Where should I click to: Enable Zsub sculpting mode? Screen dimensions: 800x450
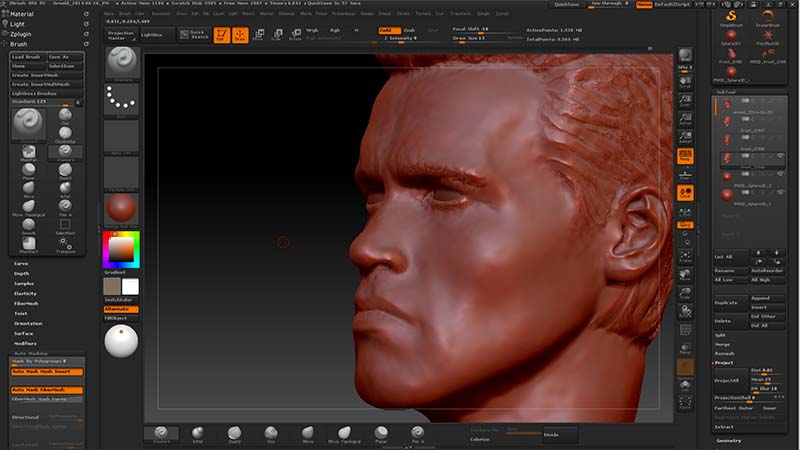[410, 30]
